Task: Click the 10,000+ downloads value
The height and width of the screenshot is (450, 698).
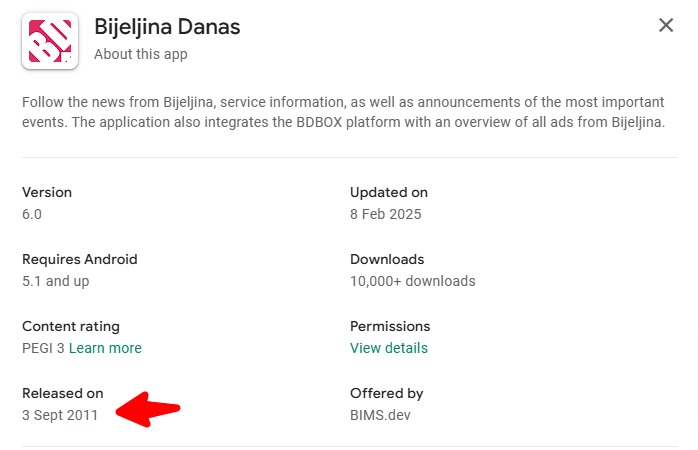Action: [413, 281]
